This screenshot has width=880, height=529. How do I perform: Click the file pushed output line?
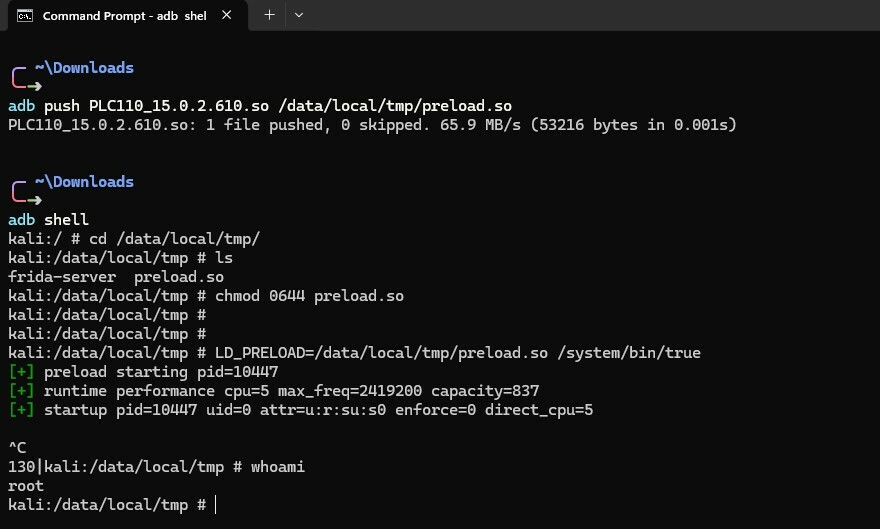pos(372,125)
